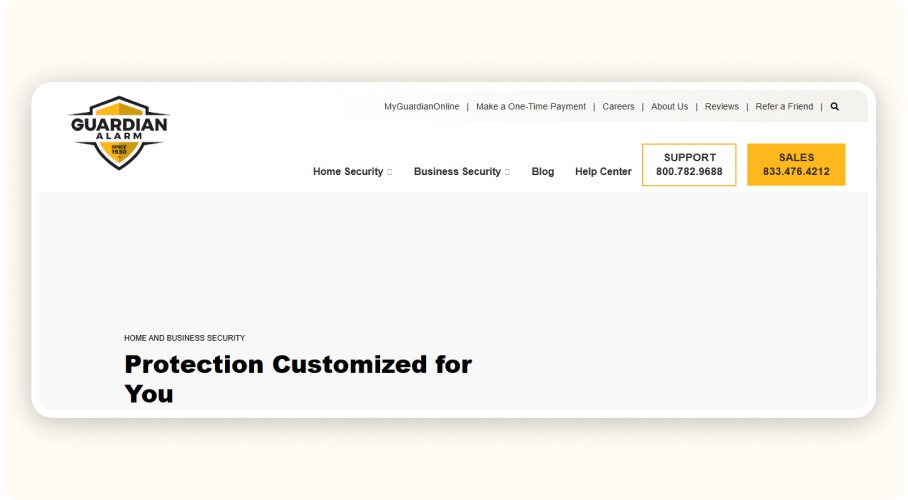Visit the Help Center
Image resolution: width=908 pixels, height=500 pixels.
603,171
